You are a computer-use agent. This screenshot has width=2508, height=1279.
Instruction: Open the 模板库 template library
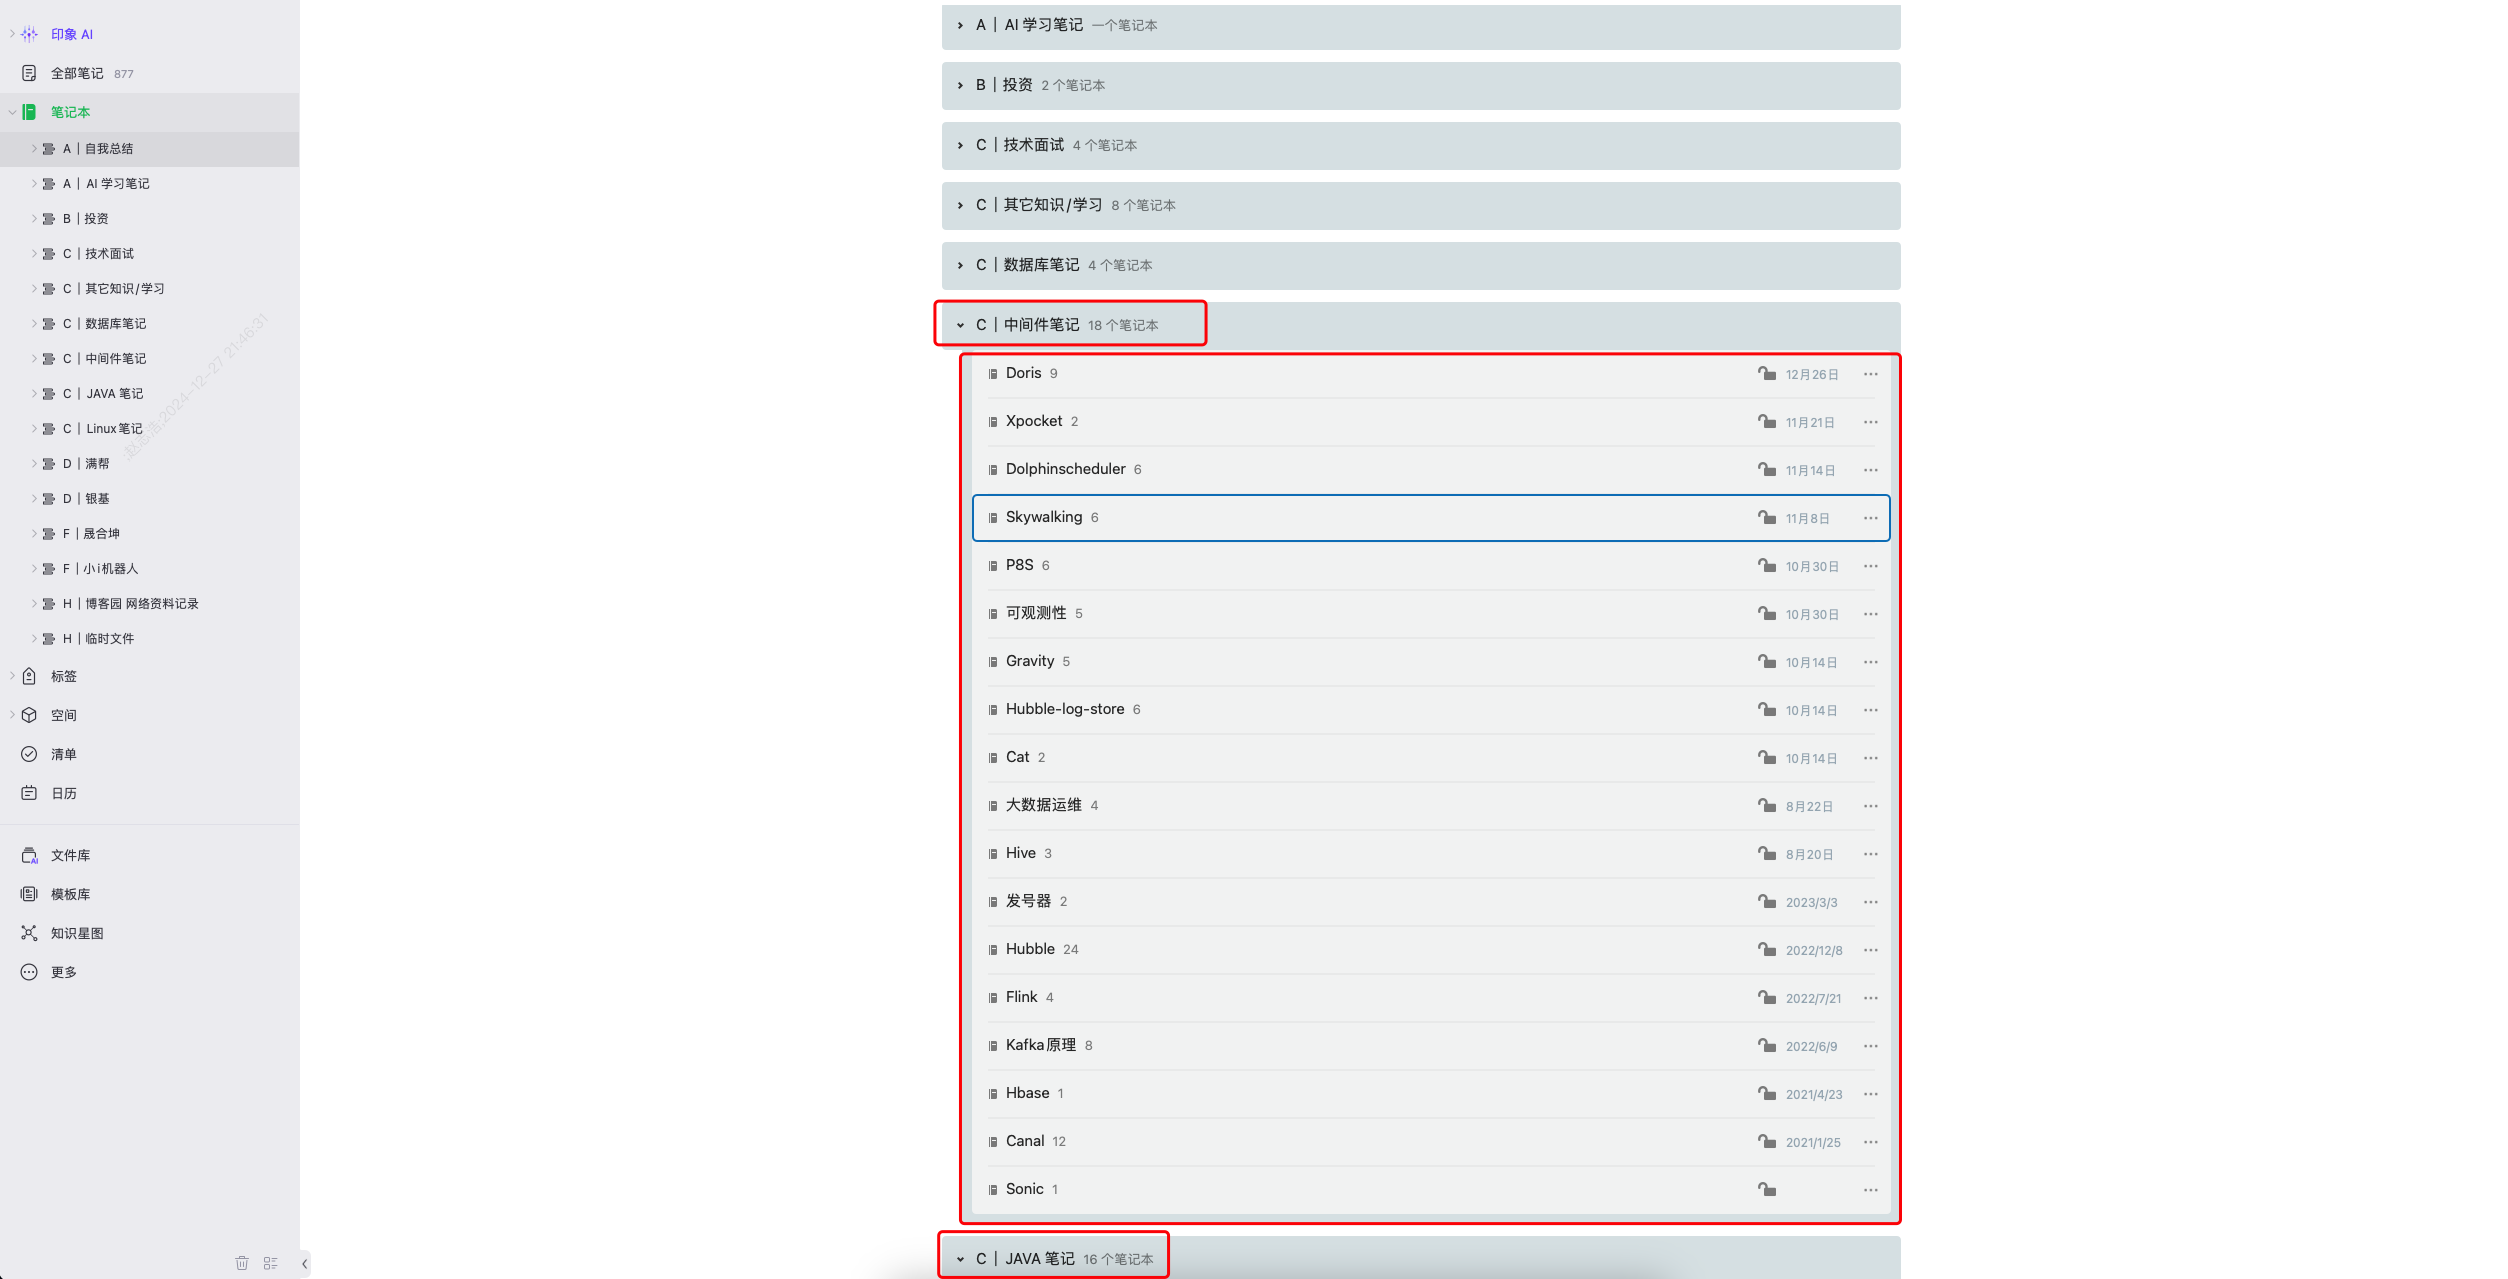click(x=70, y=894)
